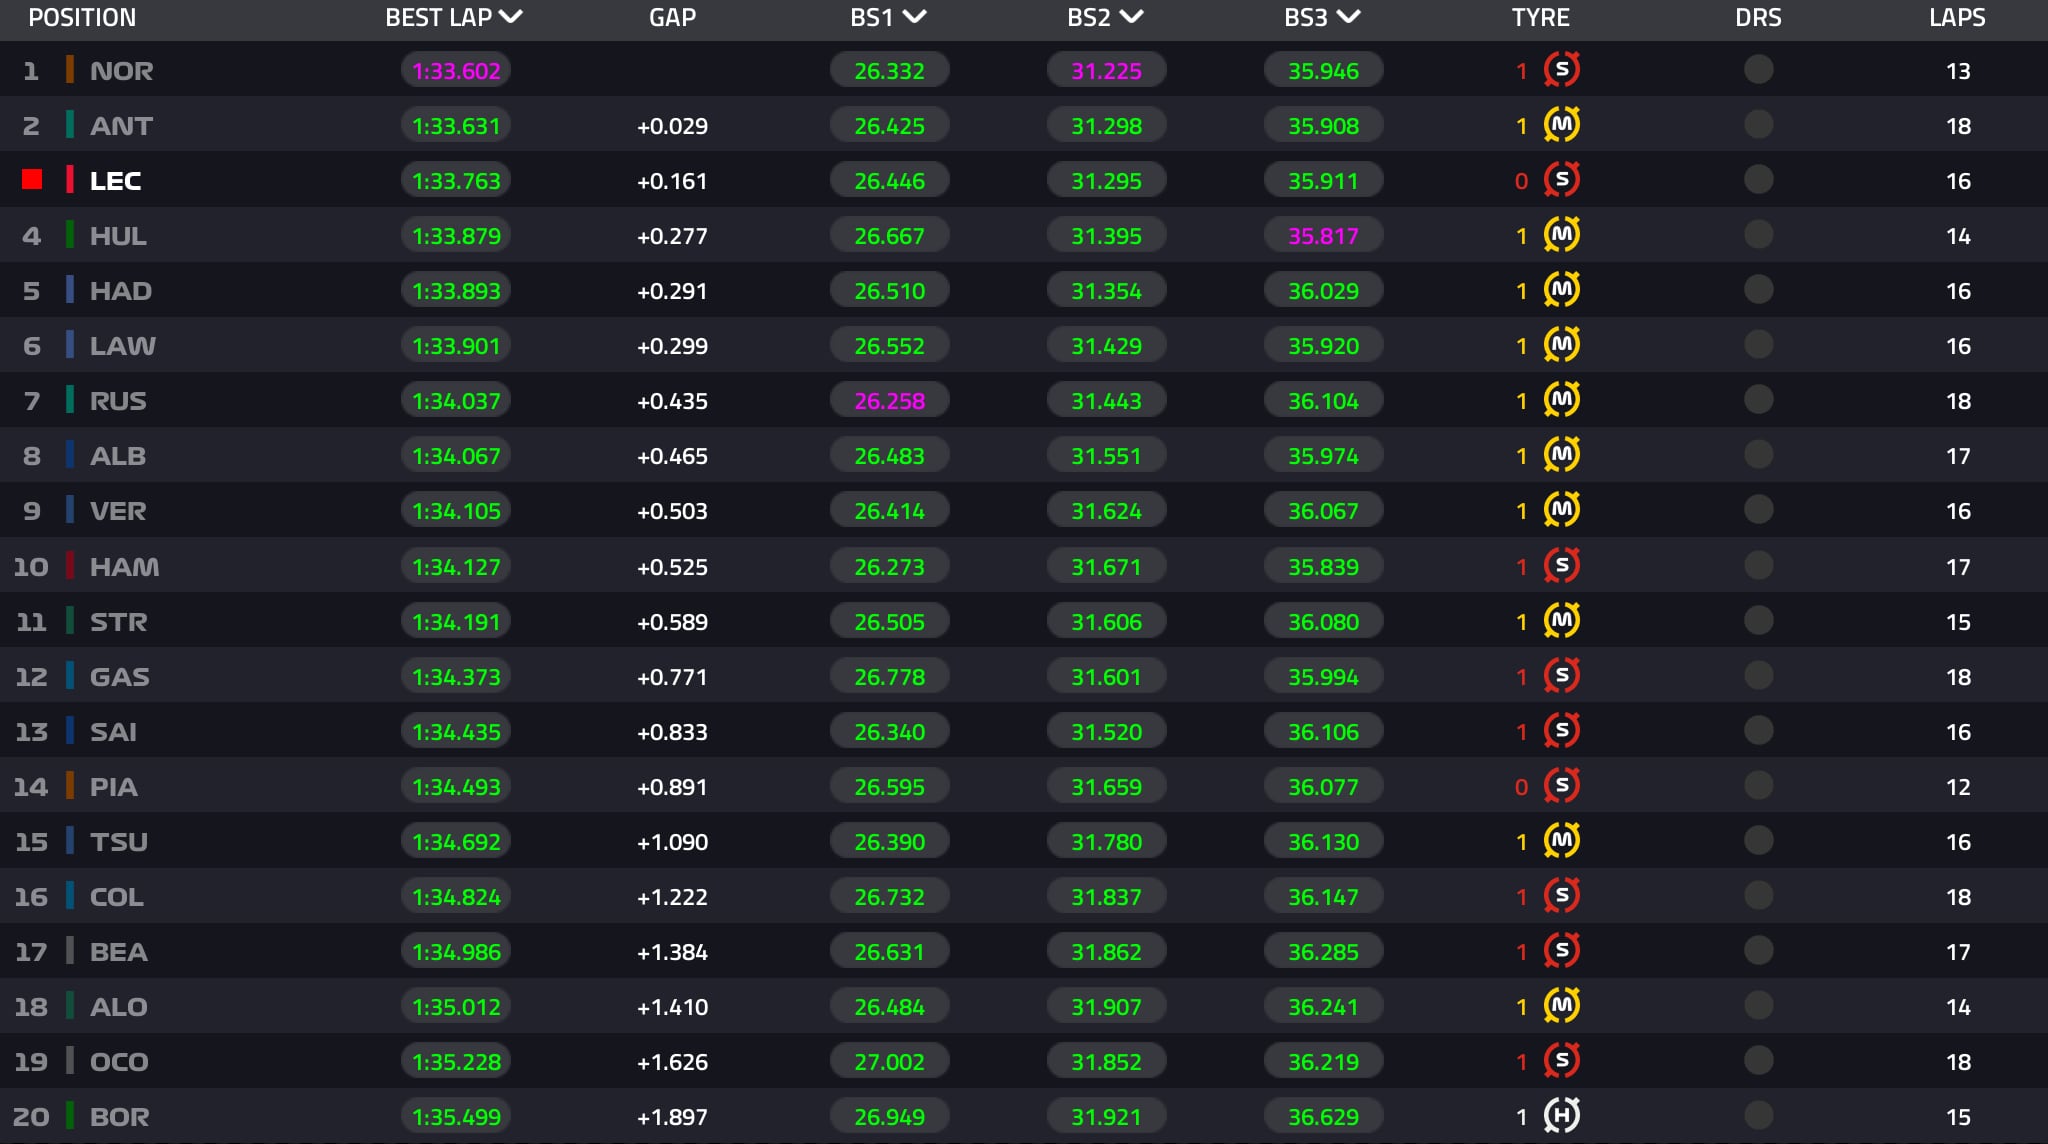The height and width of the screenshot is (1144, 2048).
Task: Click Bortoleto's hard tyre icon
Action: click(x=1561, y=1116)
